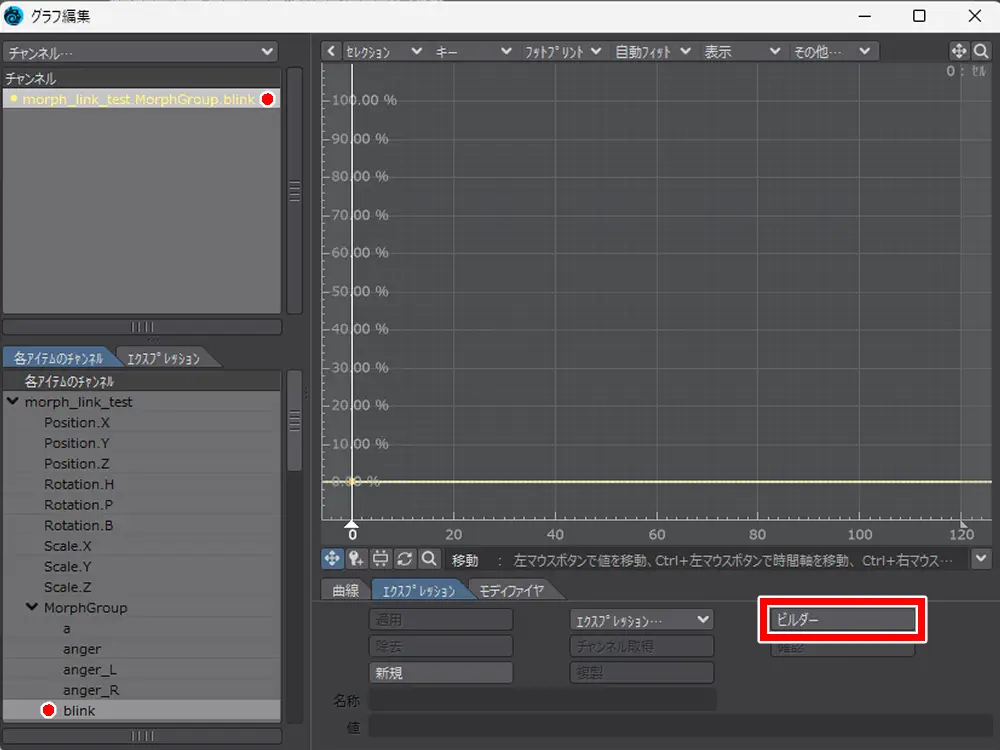Select the Zoom tool below the graph
This screenshot has width=1000, height=750.
coord(429,559)
